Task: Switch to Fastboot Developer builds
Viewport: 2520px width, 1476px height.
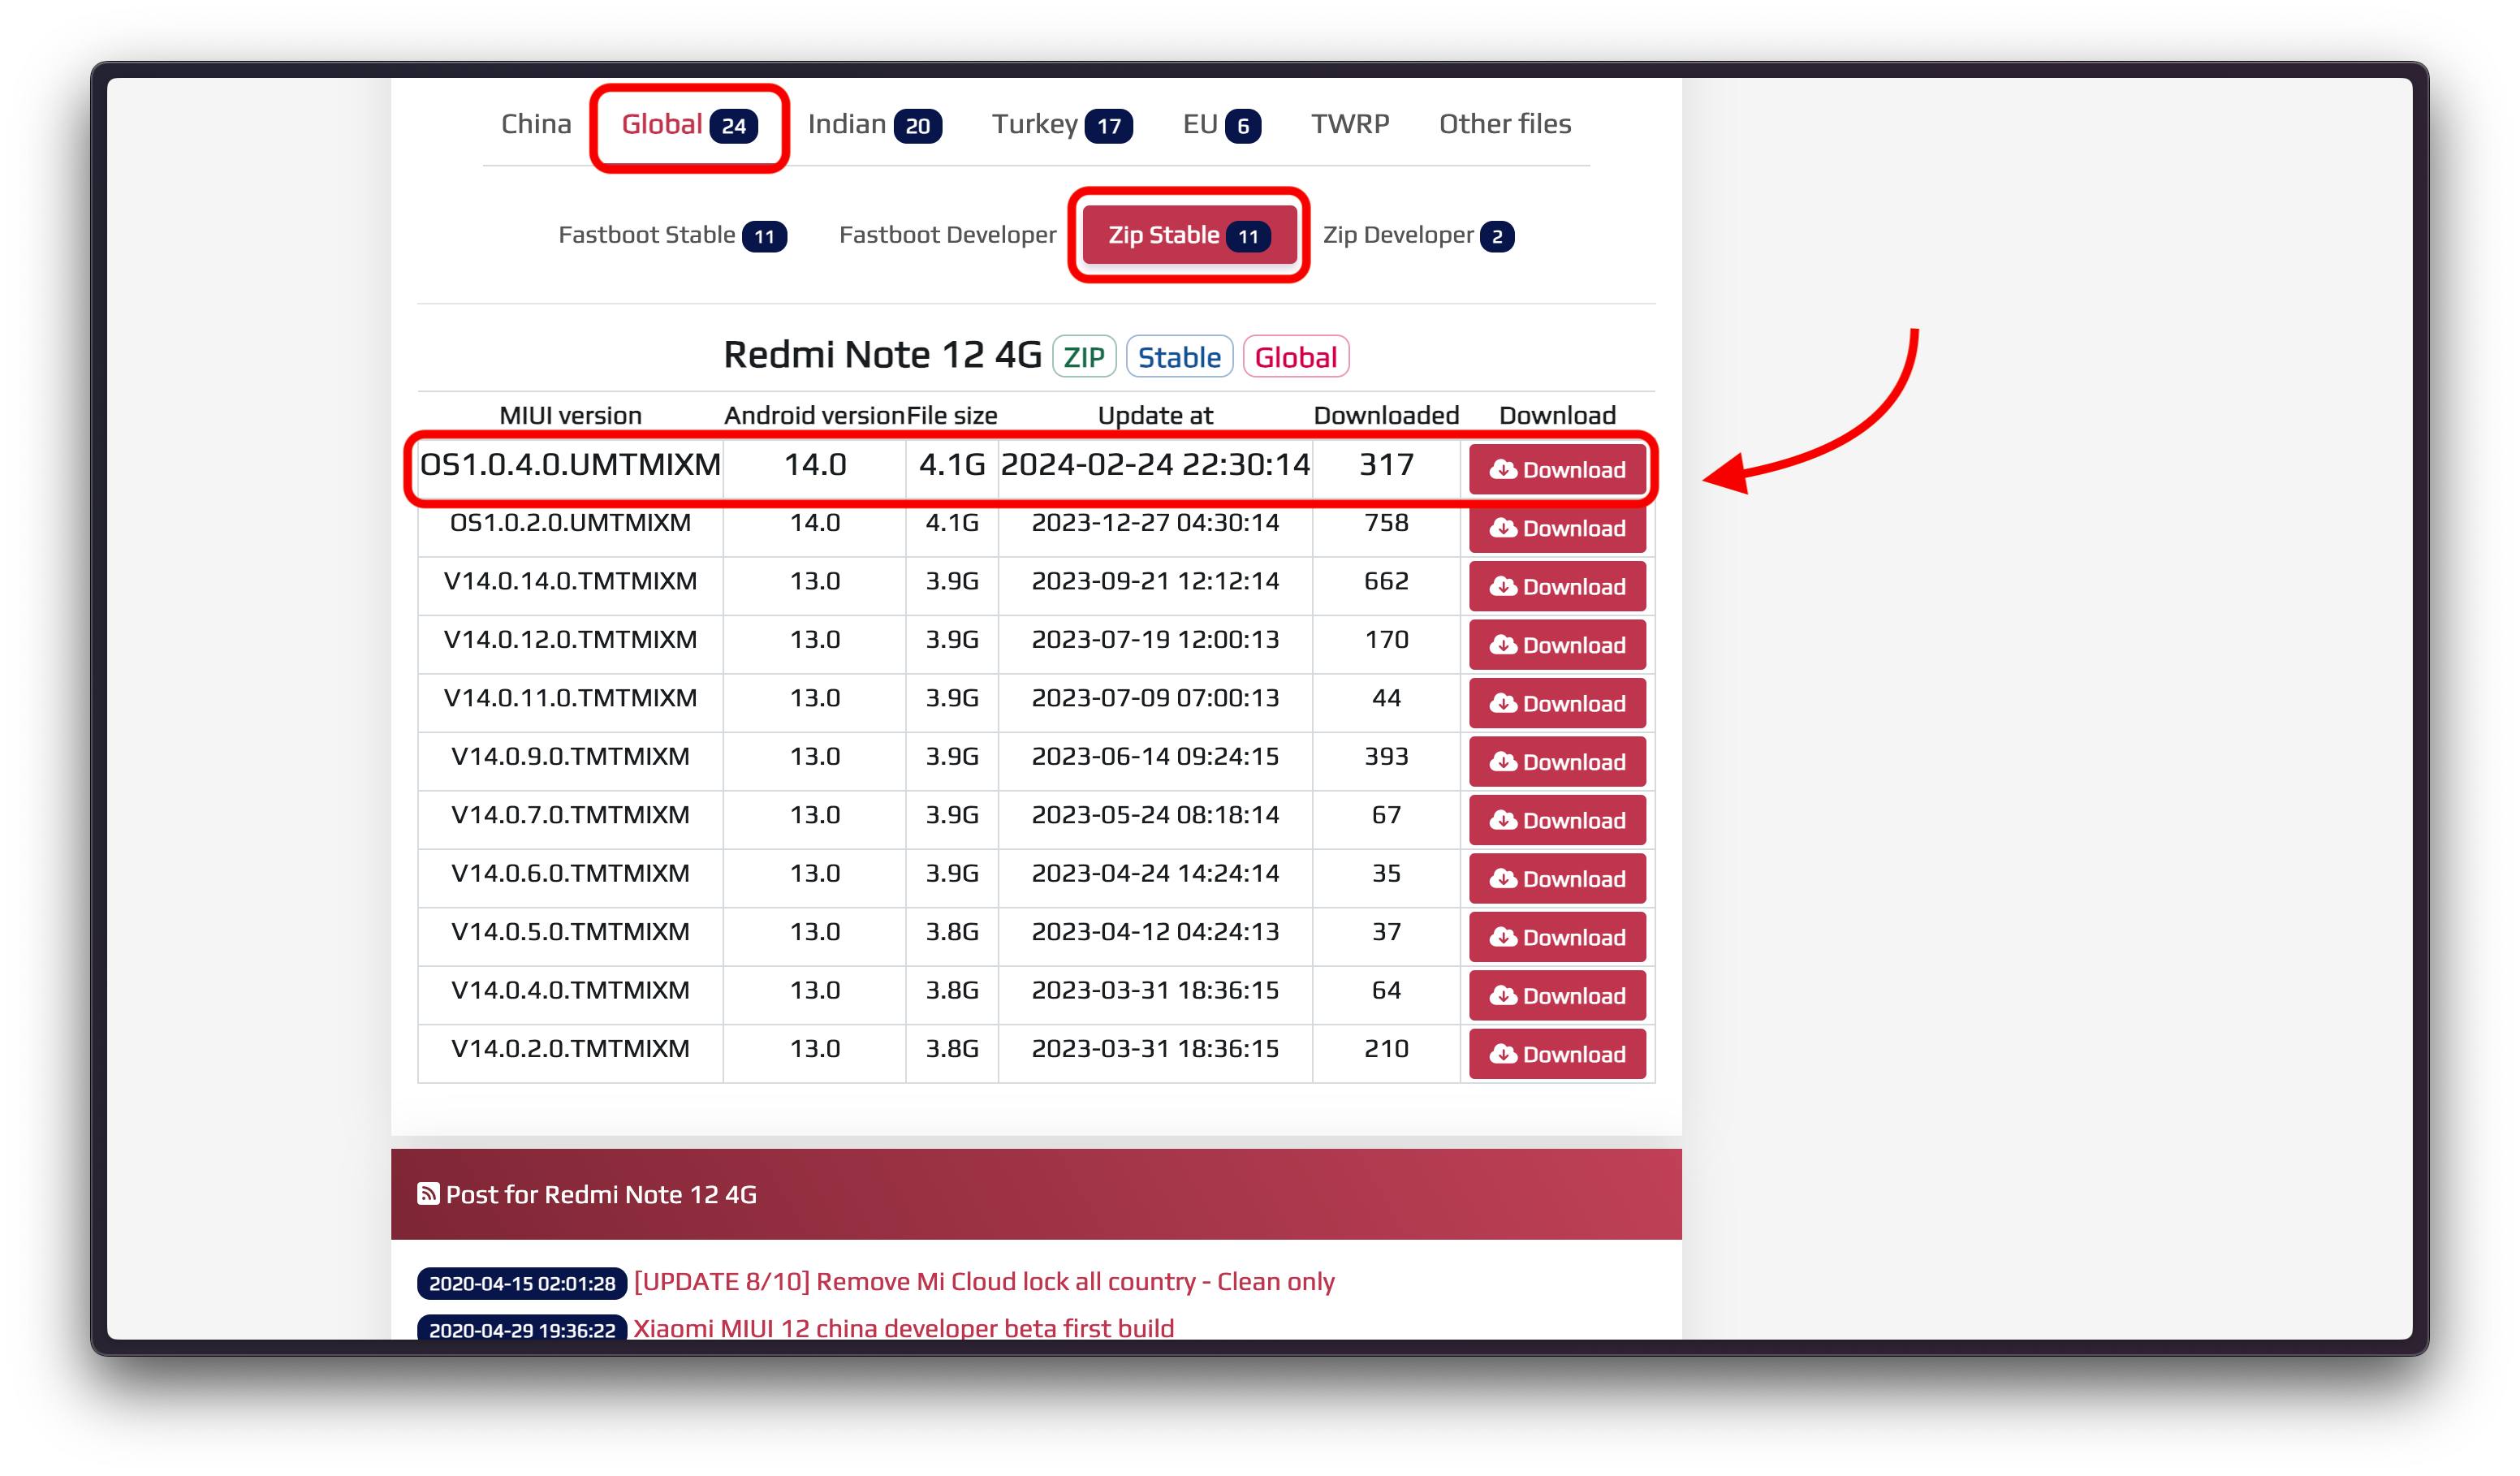Action: click(x=947, y=235)
